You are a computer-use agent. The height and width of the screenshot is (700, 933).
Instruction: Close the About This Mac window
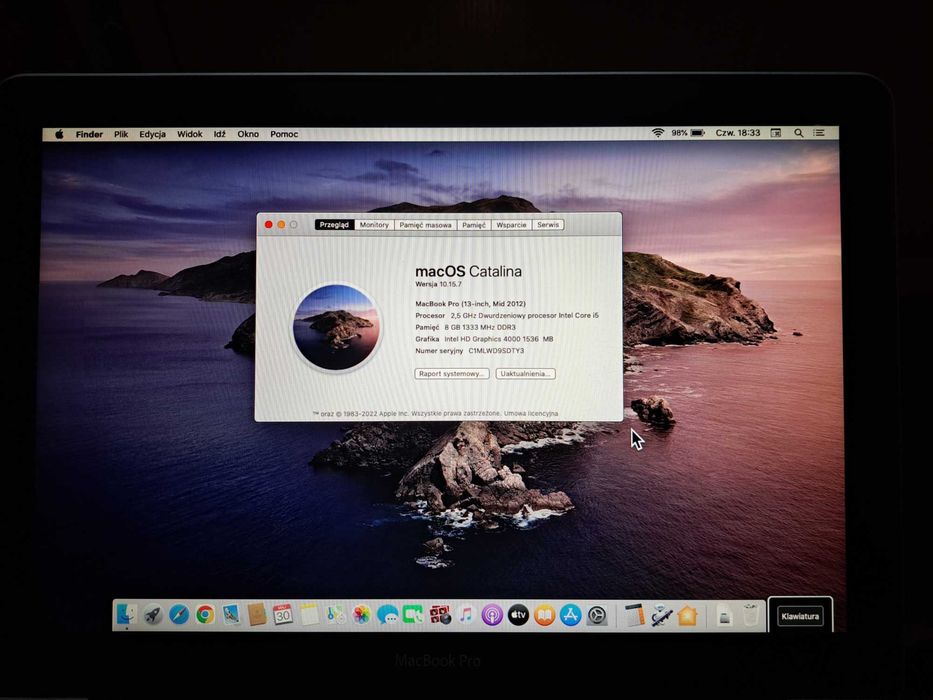coord(268,224)
